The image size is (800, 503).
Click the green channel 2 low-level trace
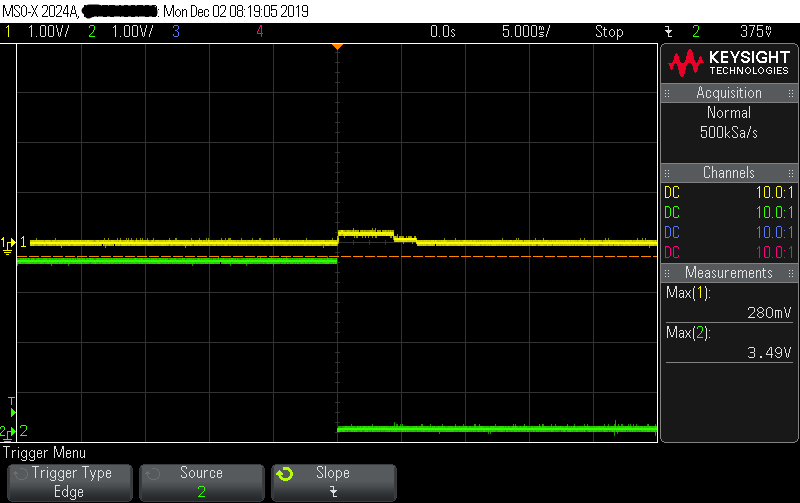[497, 429]
